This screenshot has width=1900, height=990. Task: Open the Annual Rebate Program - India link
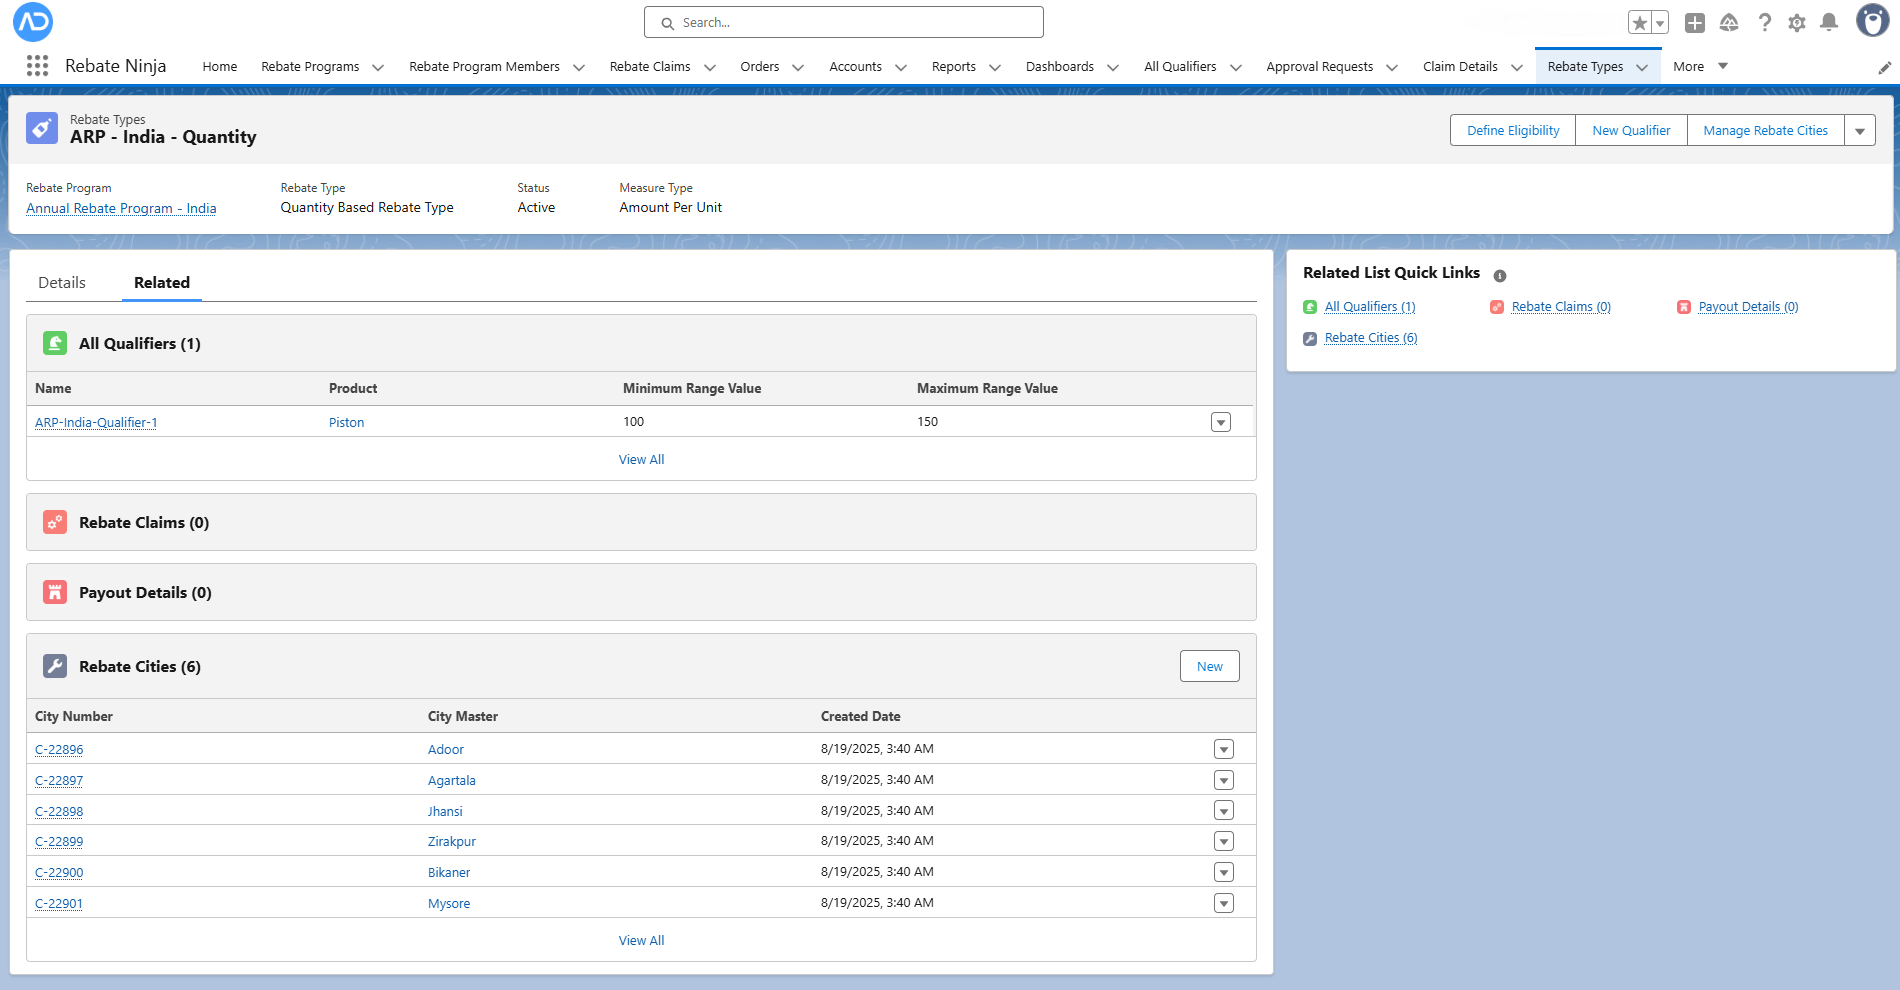pos(121,208)
